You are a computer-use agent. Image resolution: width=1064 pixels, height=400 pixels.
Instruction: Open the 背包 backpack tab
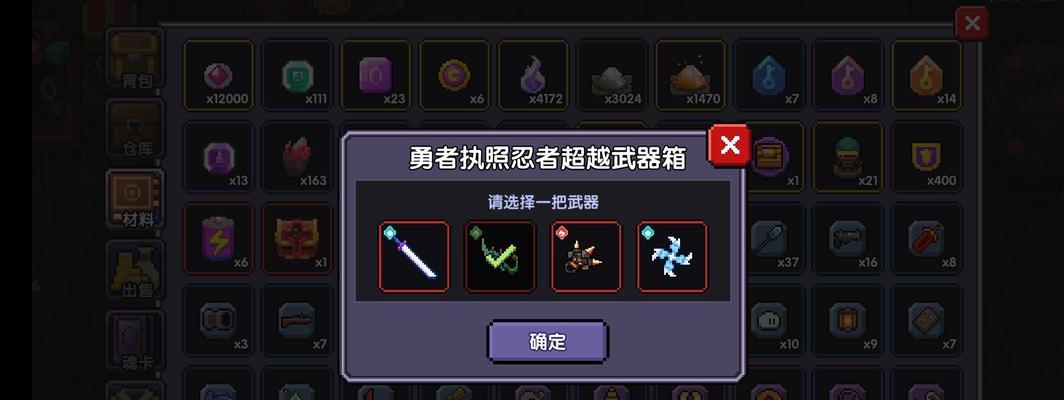(x=136, y=61)
